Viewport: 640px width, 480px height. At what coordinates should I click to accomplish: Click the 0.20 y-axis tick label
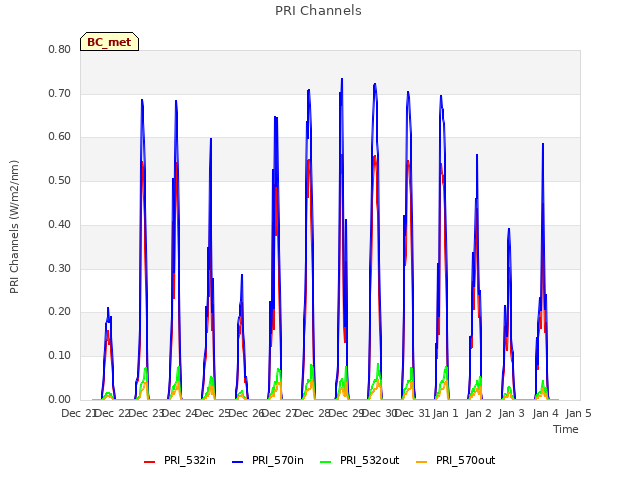[60, 312]
